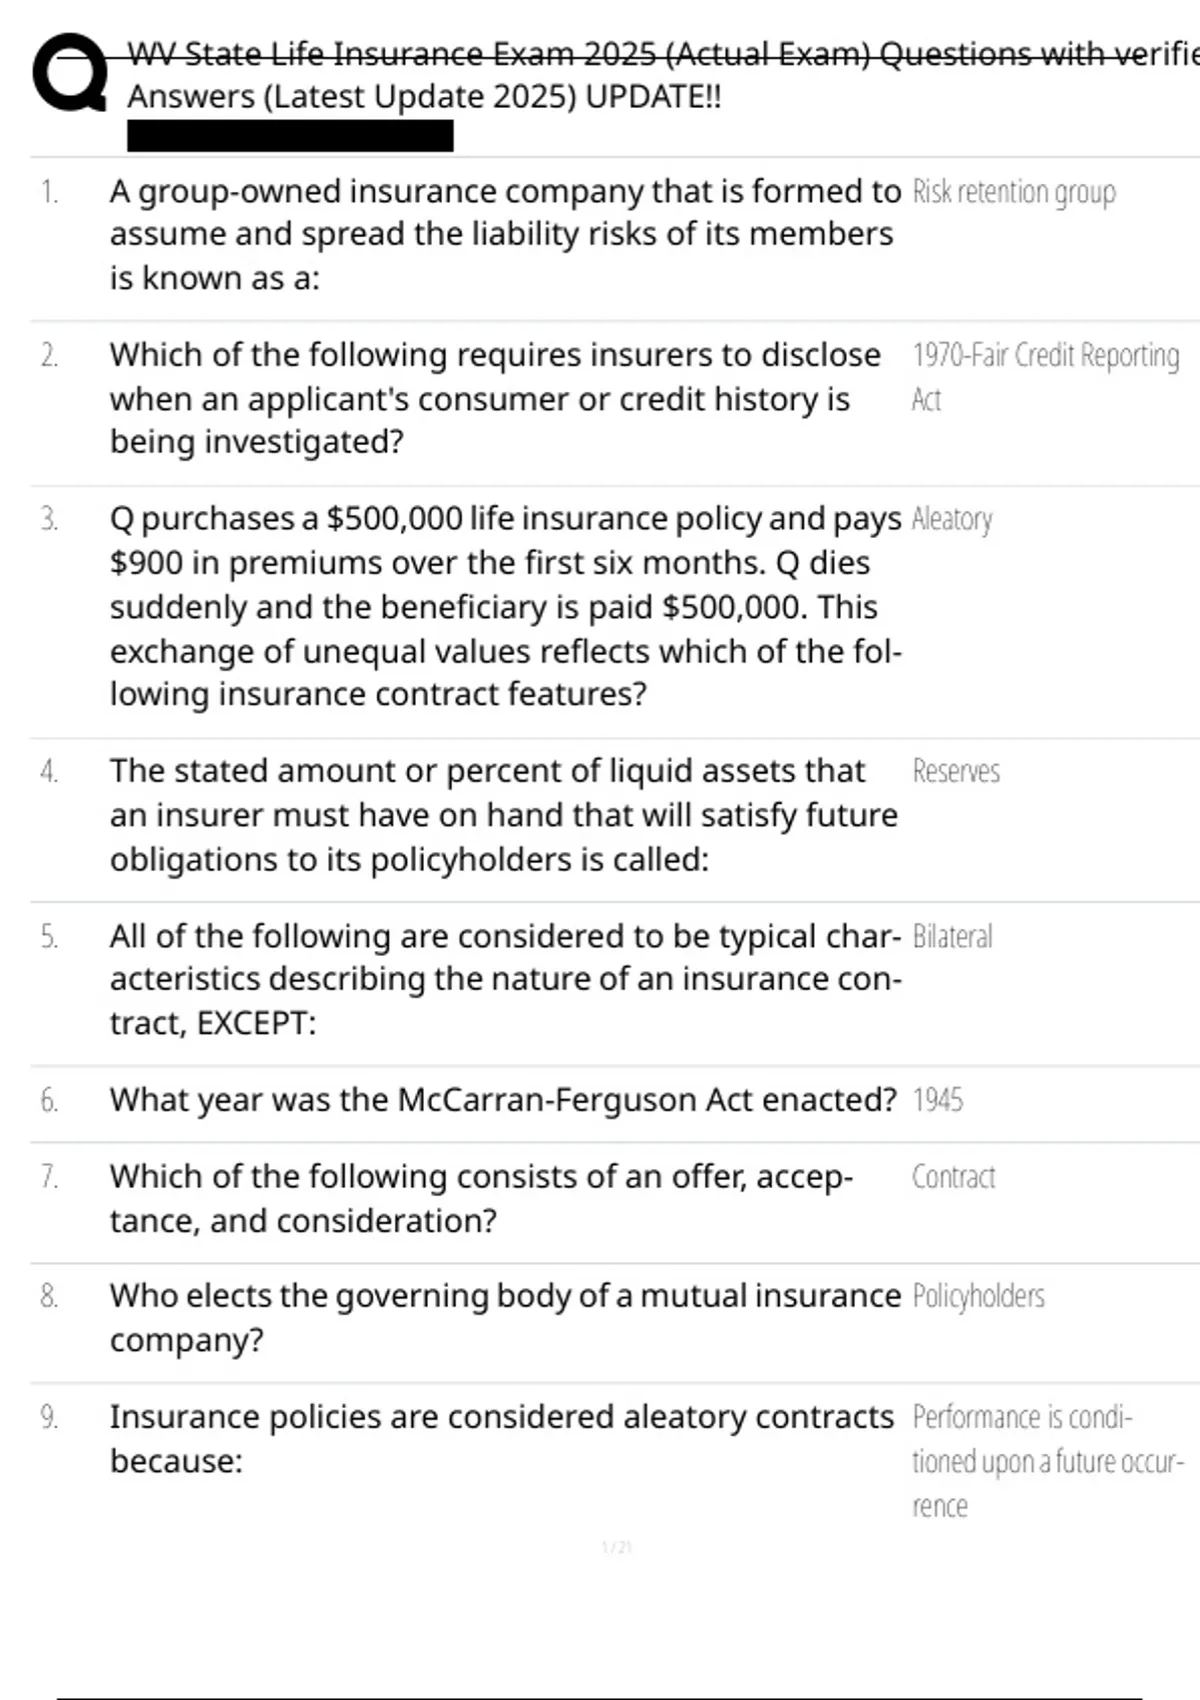Select the "Risk retention group" answer
This screenshot has width=1200, height=1700.
[1014, 191]
